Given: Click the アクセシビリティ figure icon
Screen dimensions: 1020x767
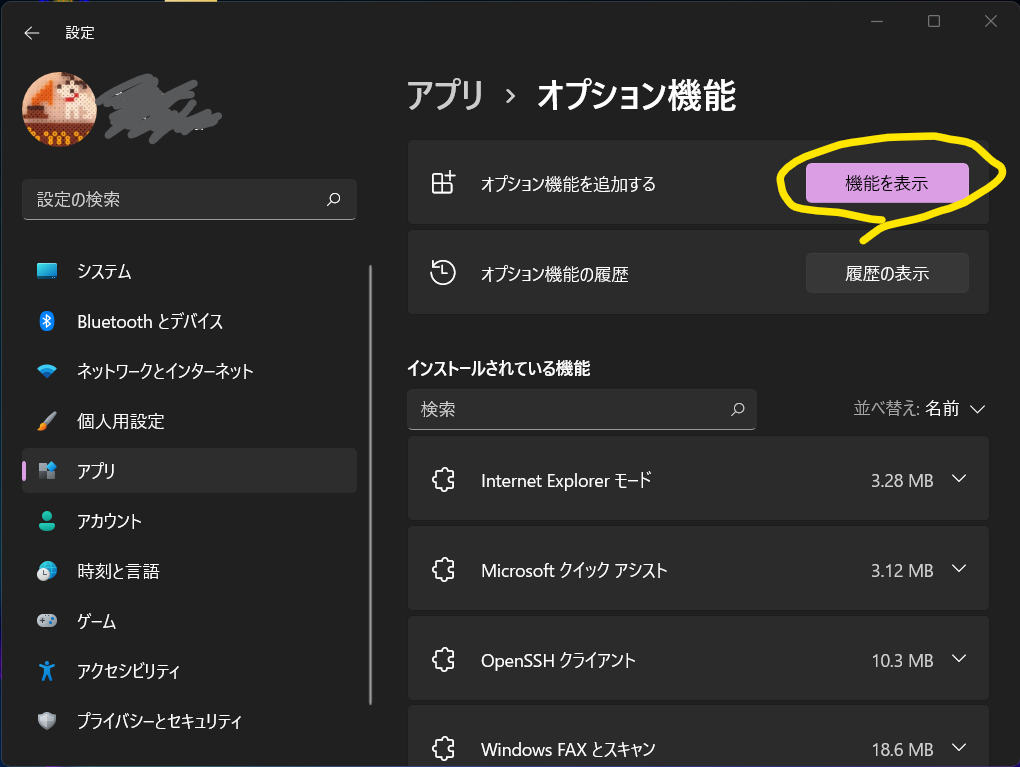Looking at the screenshot, I should point(47,671).
